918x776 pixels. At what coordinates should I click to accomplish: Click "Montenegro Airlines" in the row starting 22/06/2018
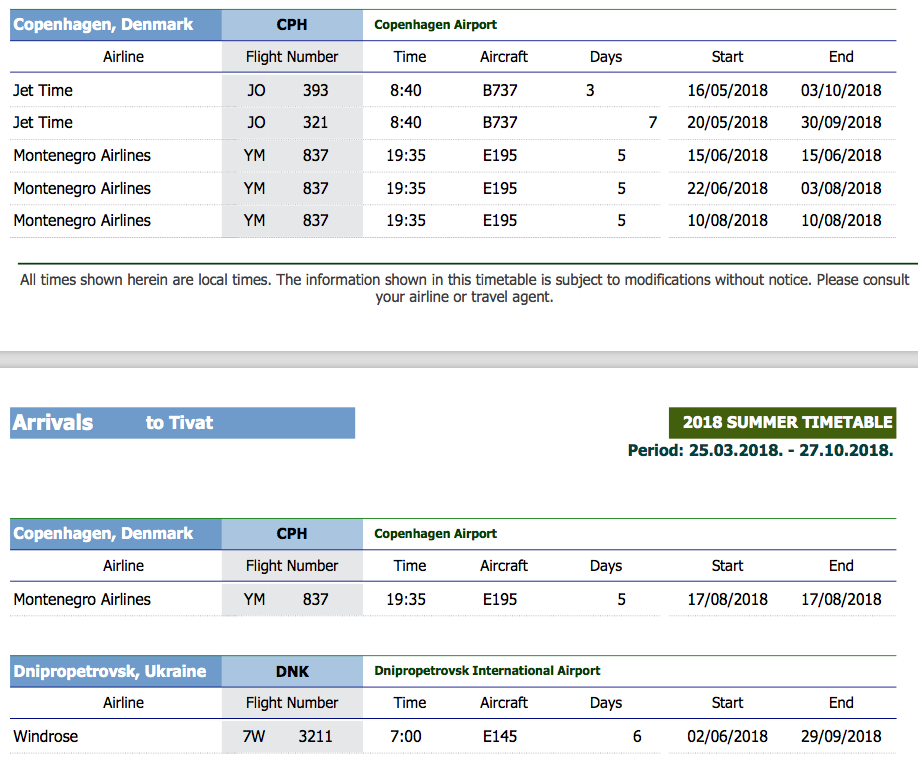click(82, 188)
